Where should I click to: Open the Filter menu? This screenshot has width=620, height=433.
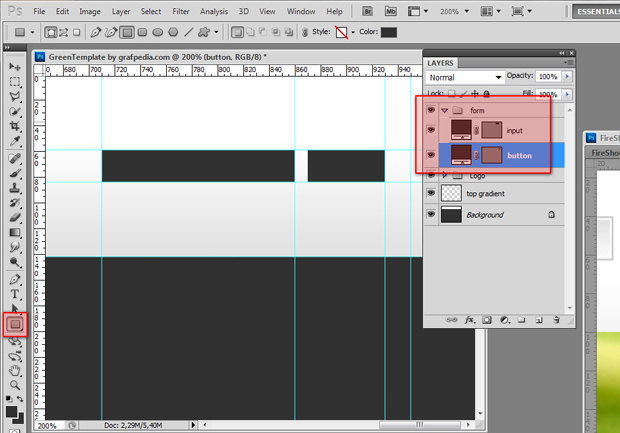(x=181, y=11)
